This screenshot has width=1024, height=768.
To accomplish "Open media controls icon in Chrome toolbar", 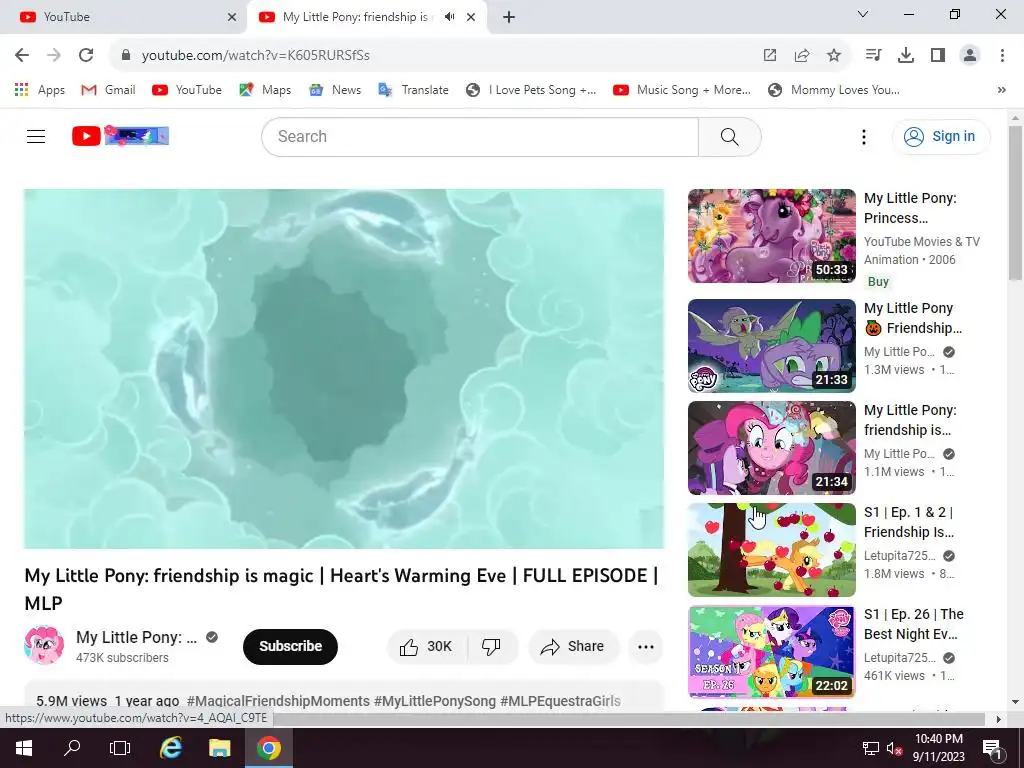I will (873, 56).
